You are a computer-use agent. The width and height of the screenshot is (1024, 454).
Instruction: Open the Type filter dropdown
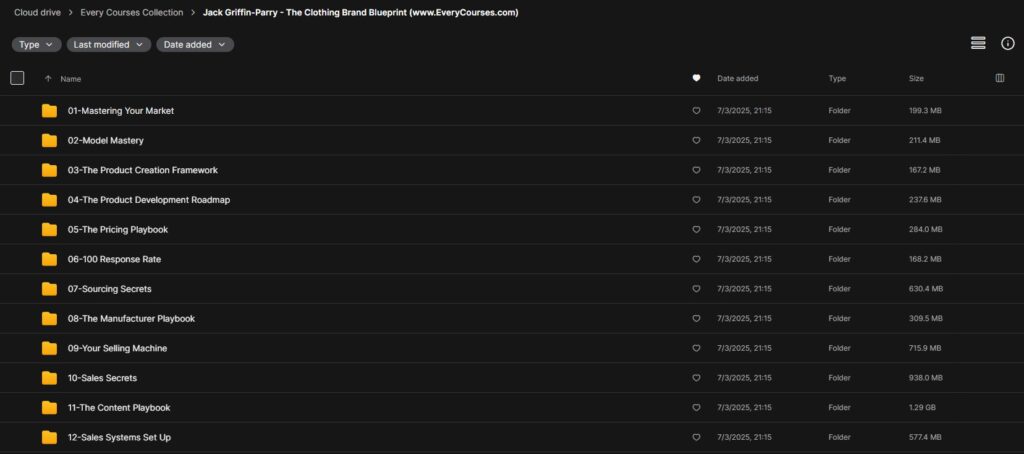tap(37, 44)
